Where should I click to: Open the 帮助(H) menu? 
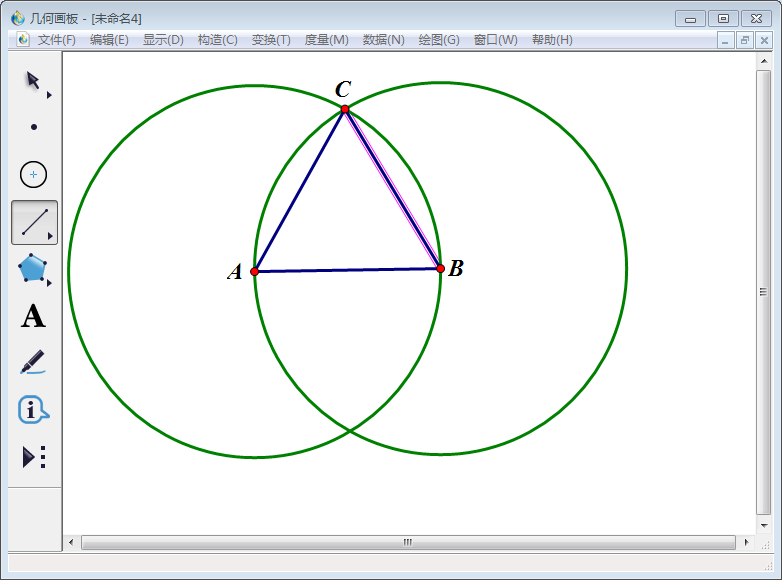point(552,40)
